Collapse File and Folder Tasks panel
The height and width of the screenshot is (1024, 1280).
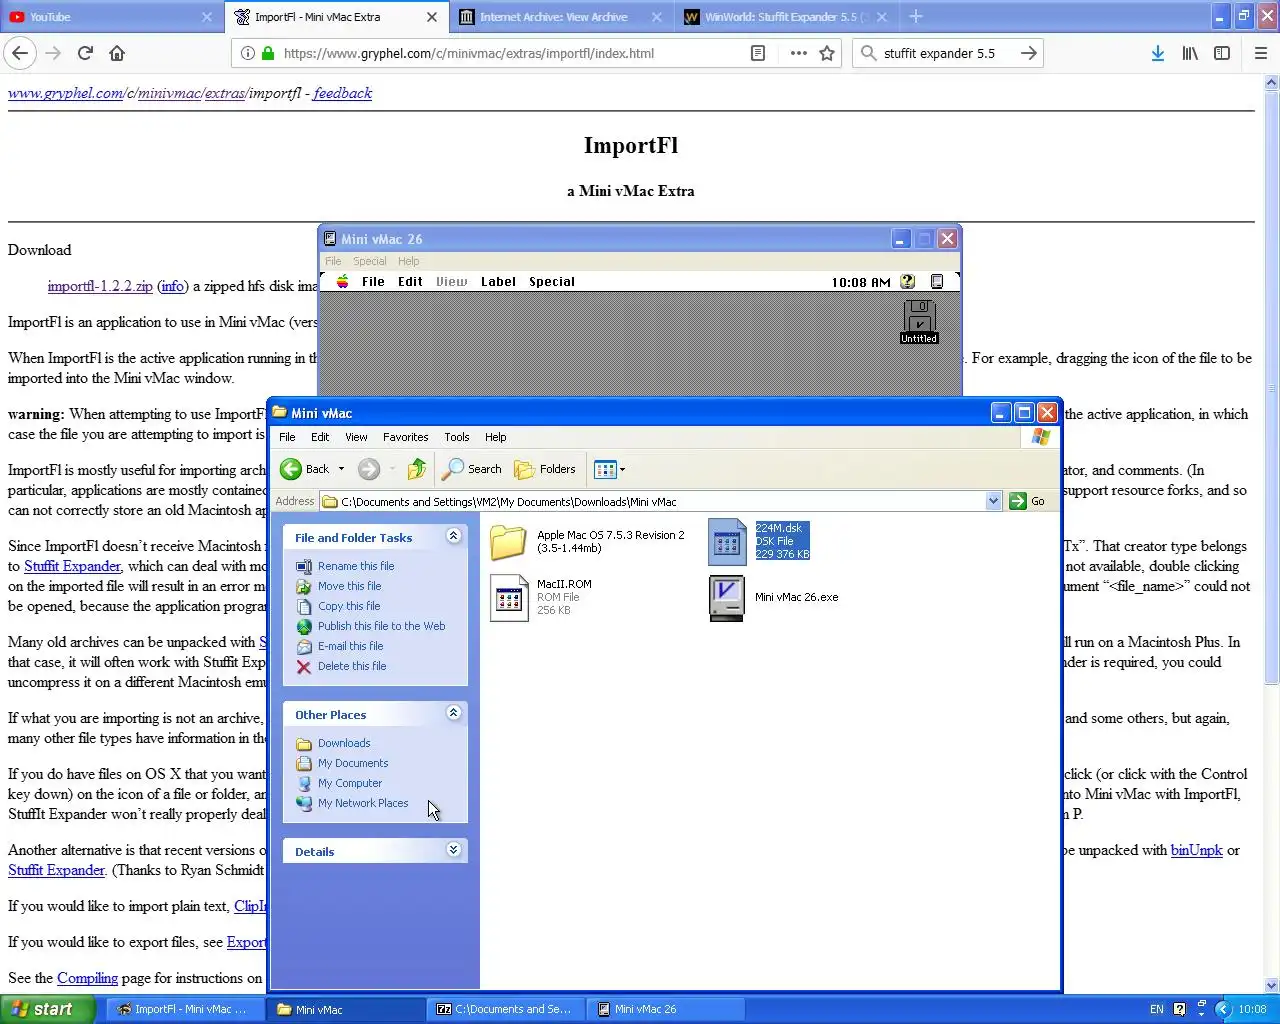(453, 537)
